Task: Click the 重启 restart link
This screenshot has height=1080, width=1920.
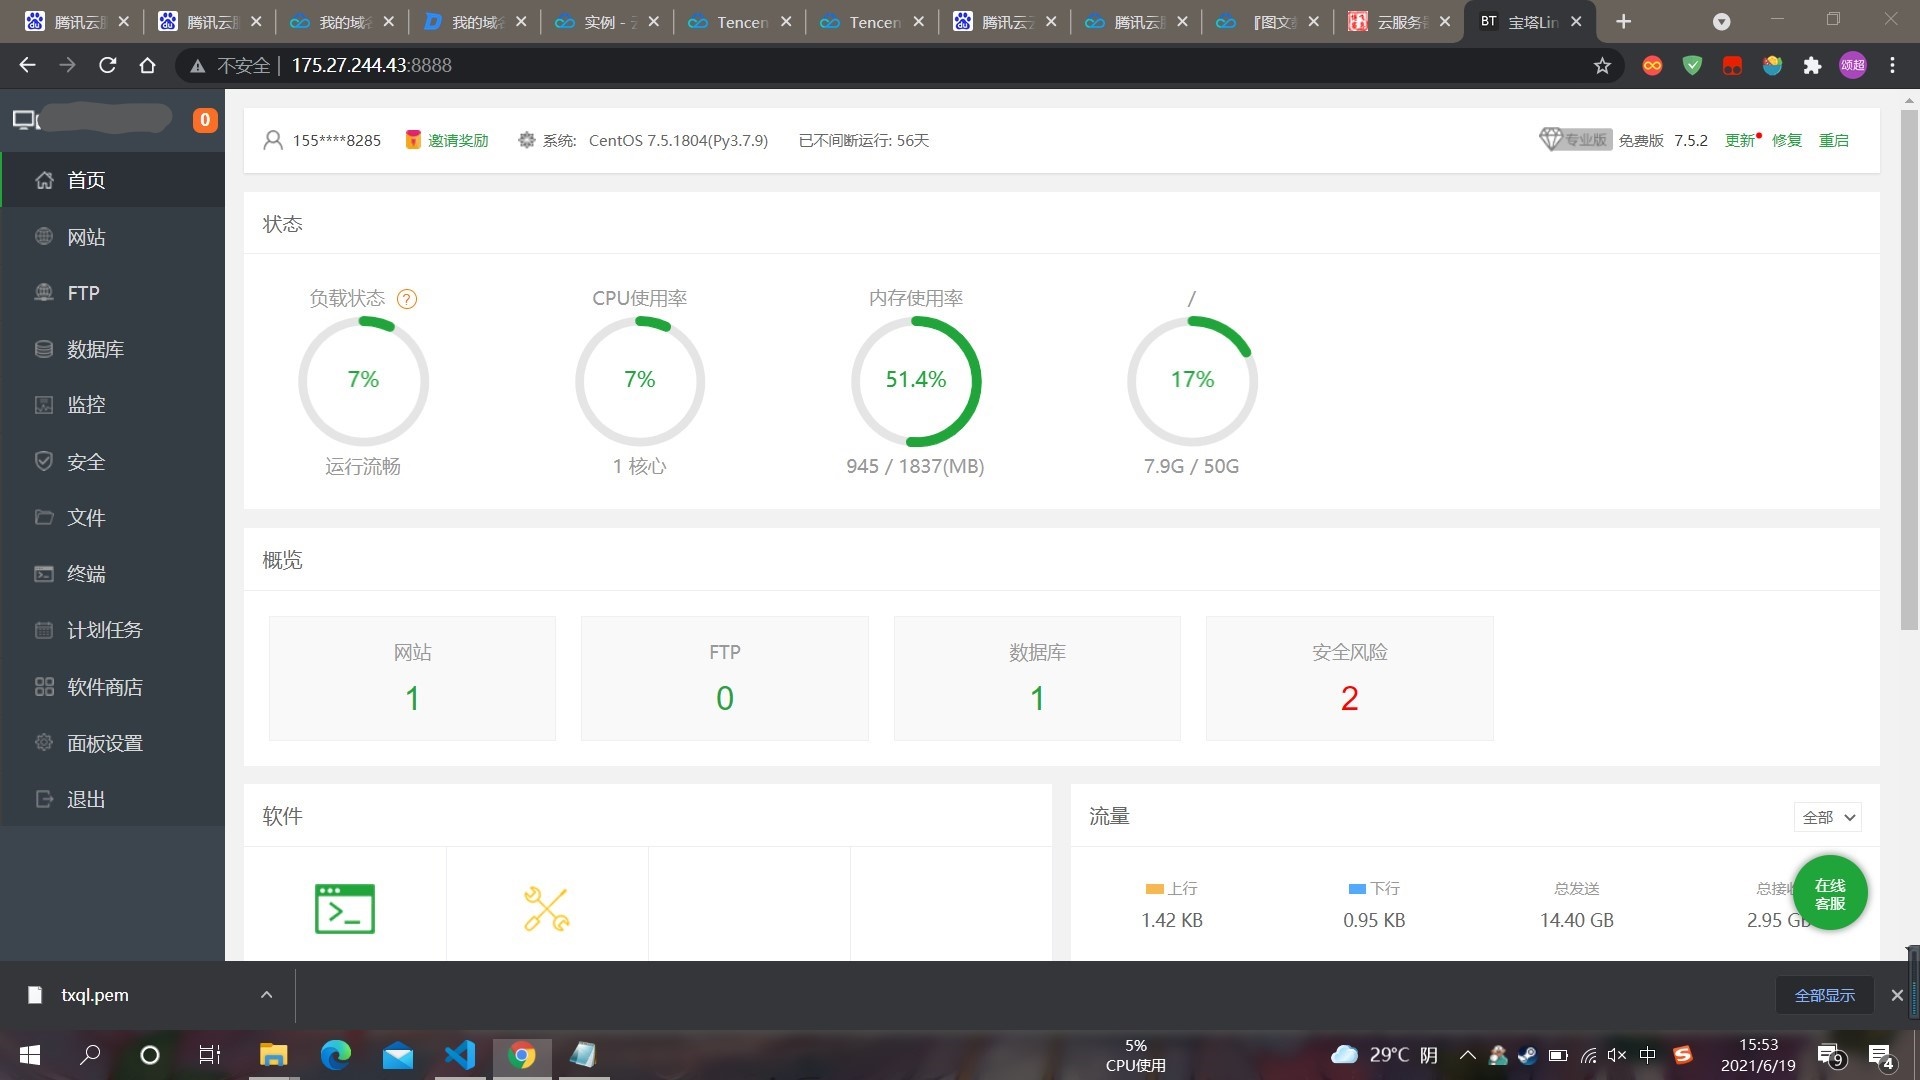Action: point(1834,140)
